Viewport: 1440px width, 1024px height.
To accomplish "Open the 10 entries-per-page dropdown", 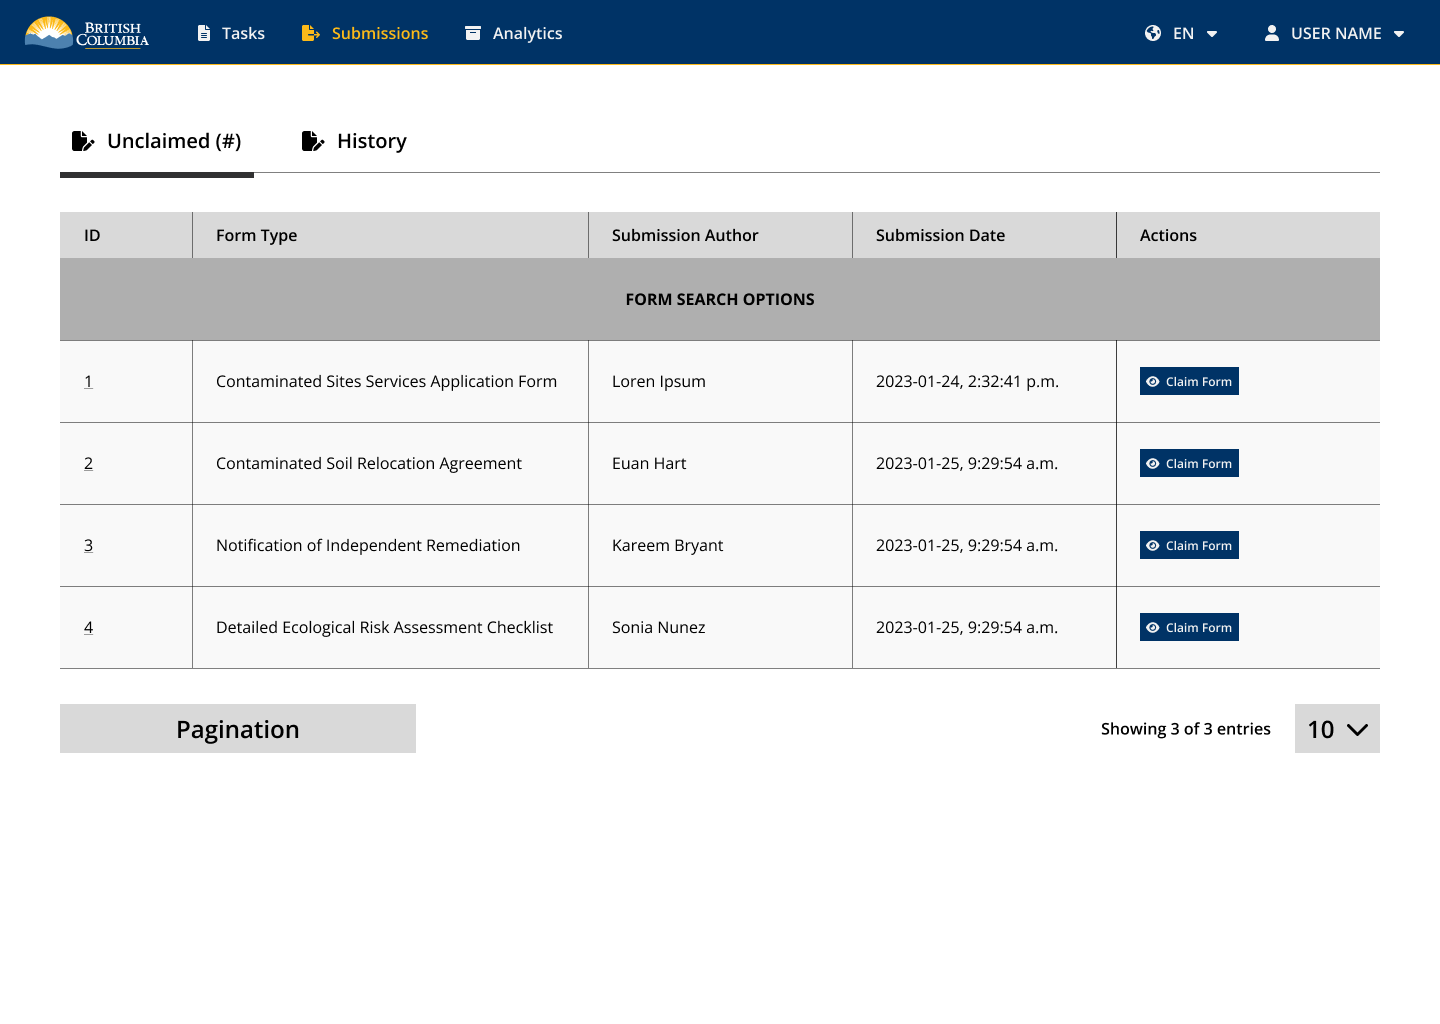I will [1337, 729].
